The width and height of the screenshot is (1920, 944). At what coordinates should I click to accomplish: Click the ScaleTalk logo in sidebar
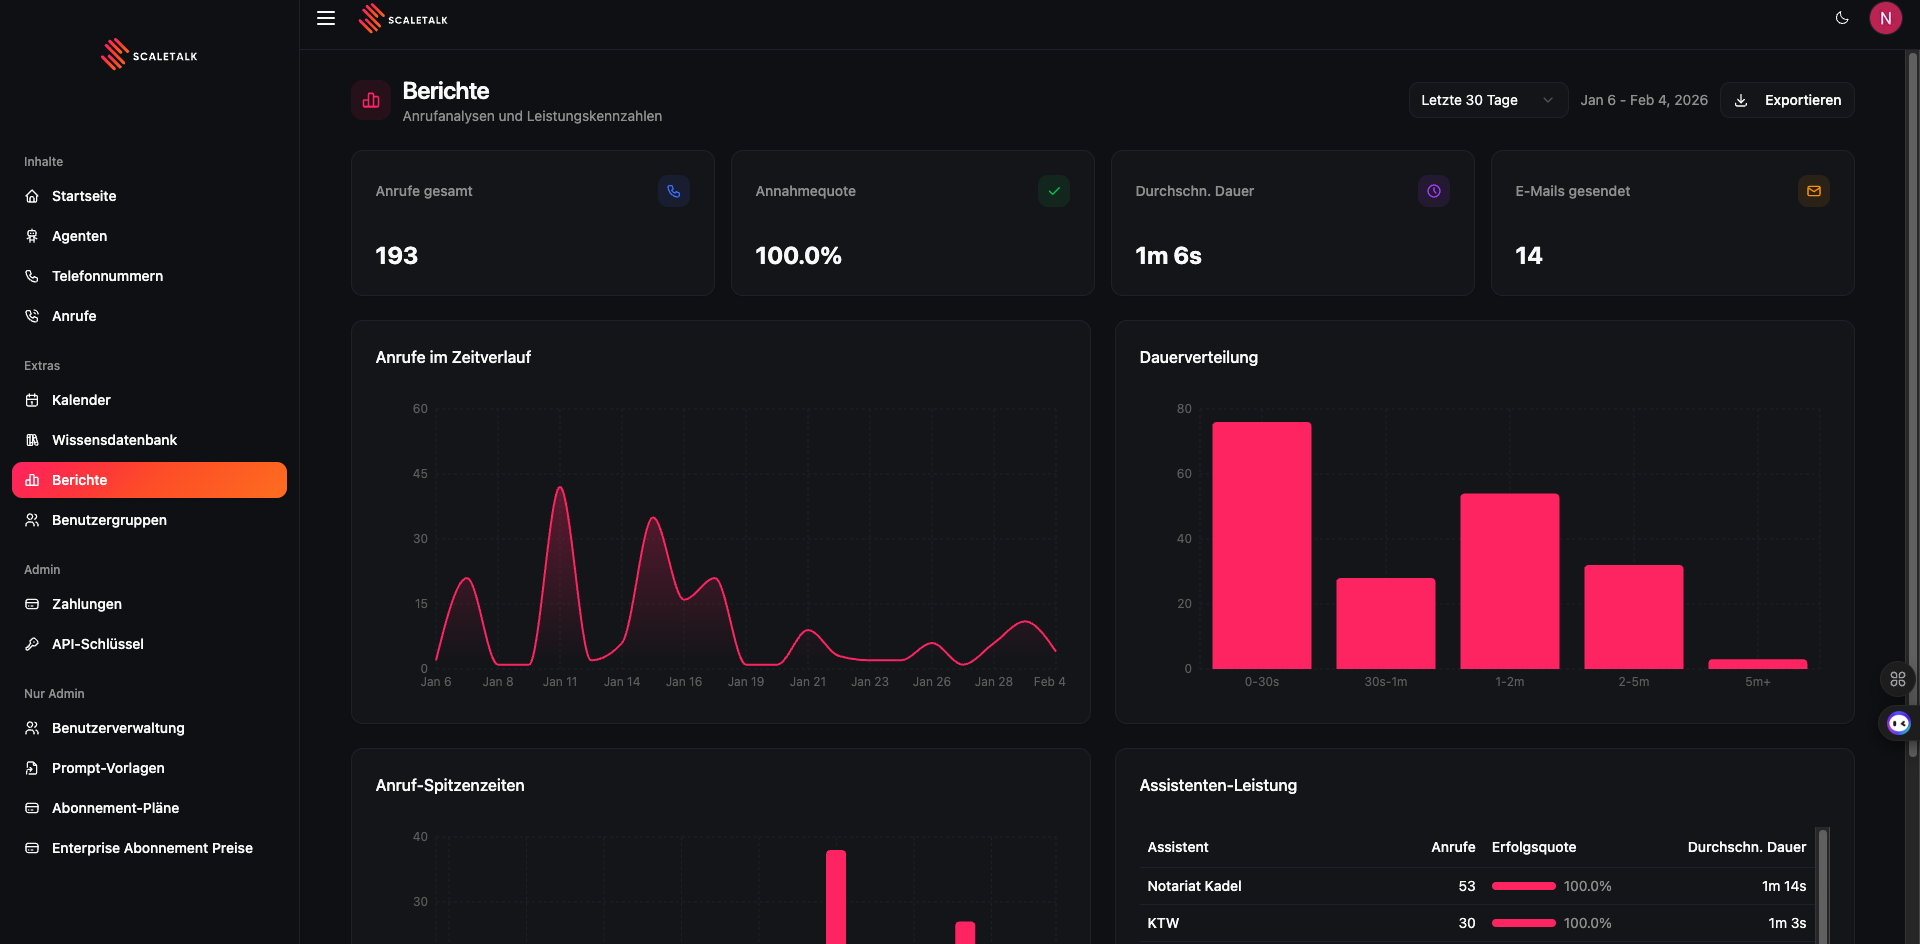[149, 55]
